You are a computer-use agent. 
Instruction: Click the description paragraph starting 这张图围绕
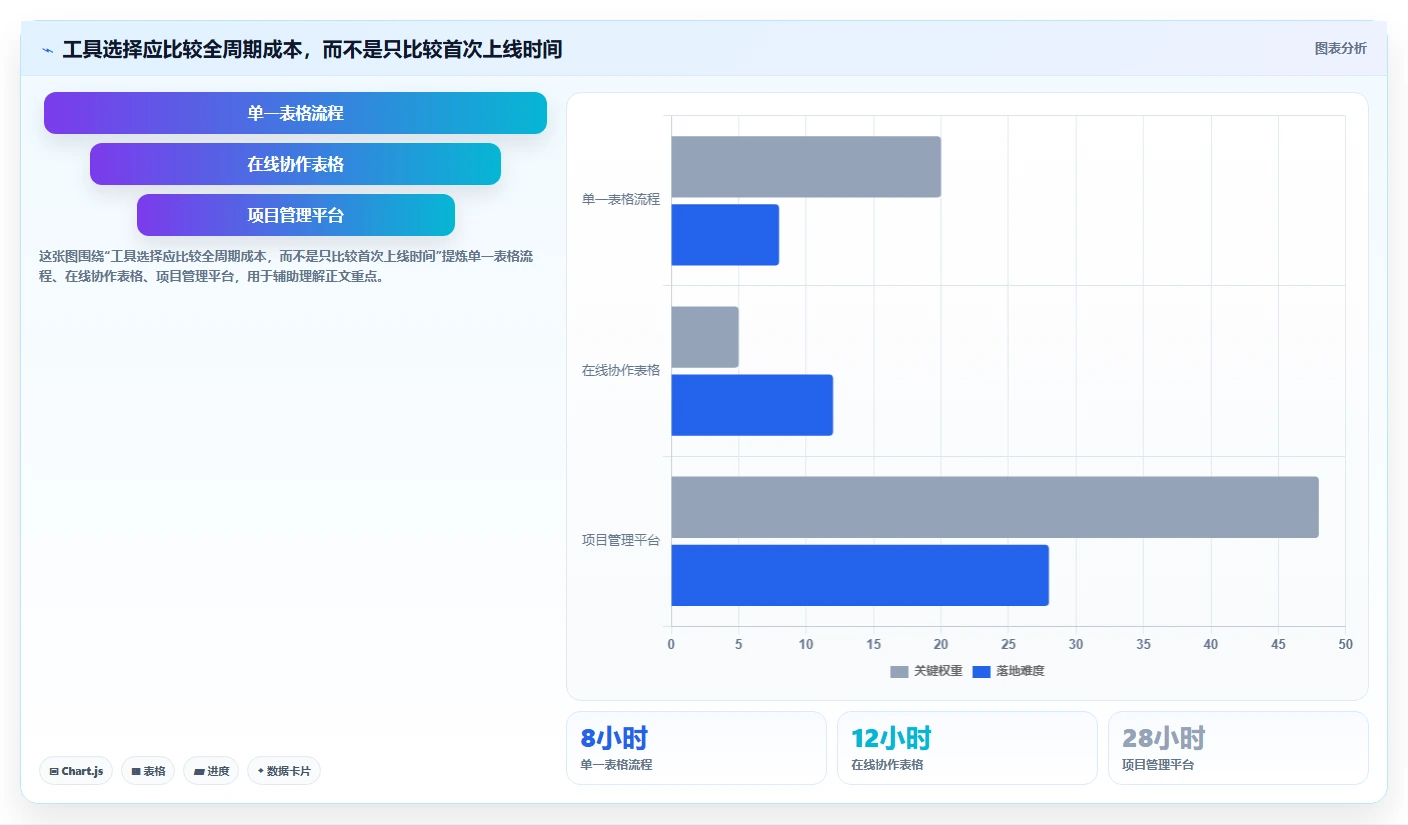click(286, 266)
